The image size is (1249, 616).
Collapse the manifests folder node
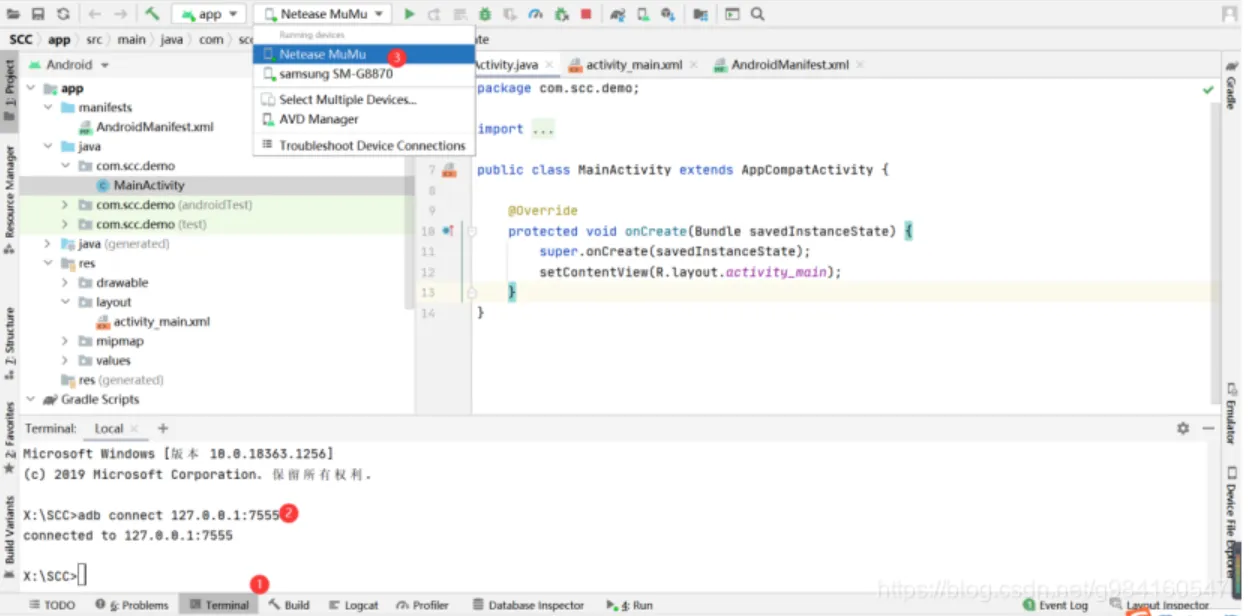pyautogui.click(x=48, y=108)
